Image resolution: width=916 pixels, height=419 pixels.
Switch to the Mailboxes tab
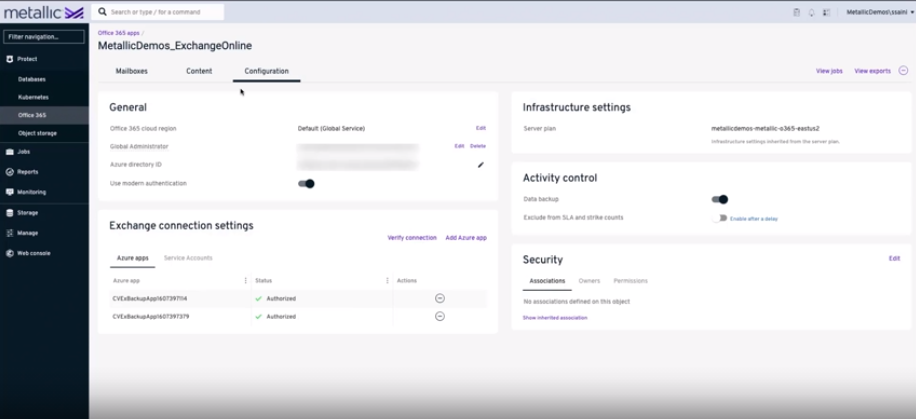point(131,71)
